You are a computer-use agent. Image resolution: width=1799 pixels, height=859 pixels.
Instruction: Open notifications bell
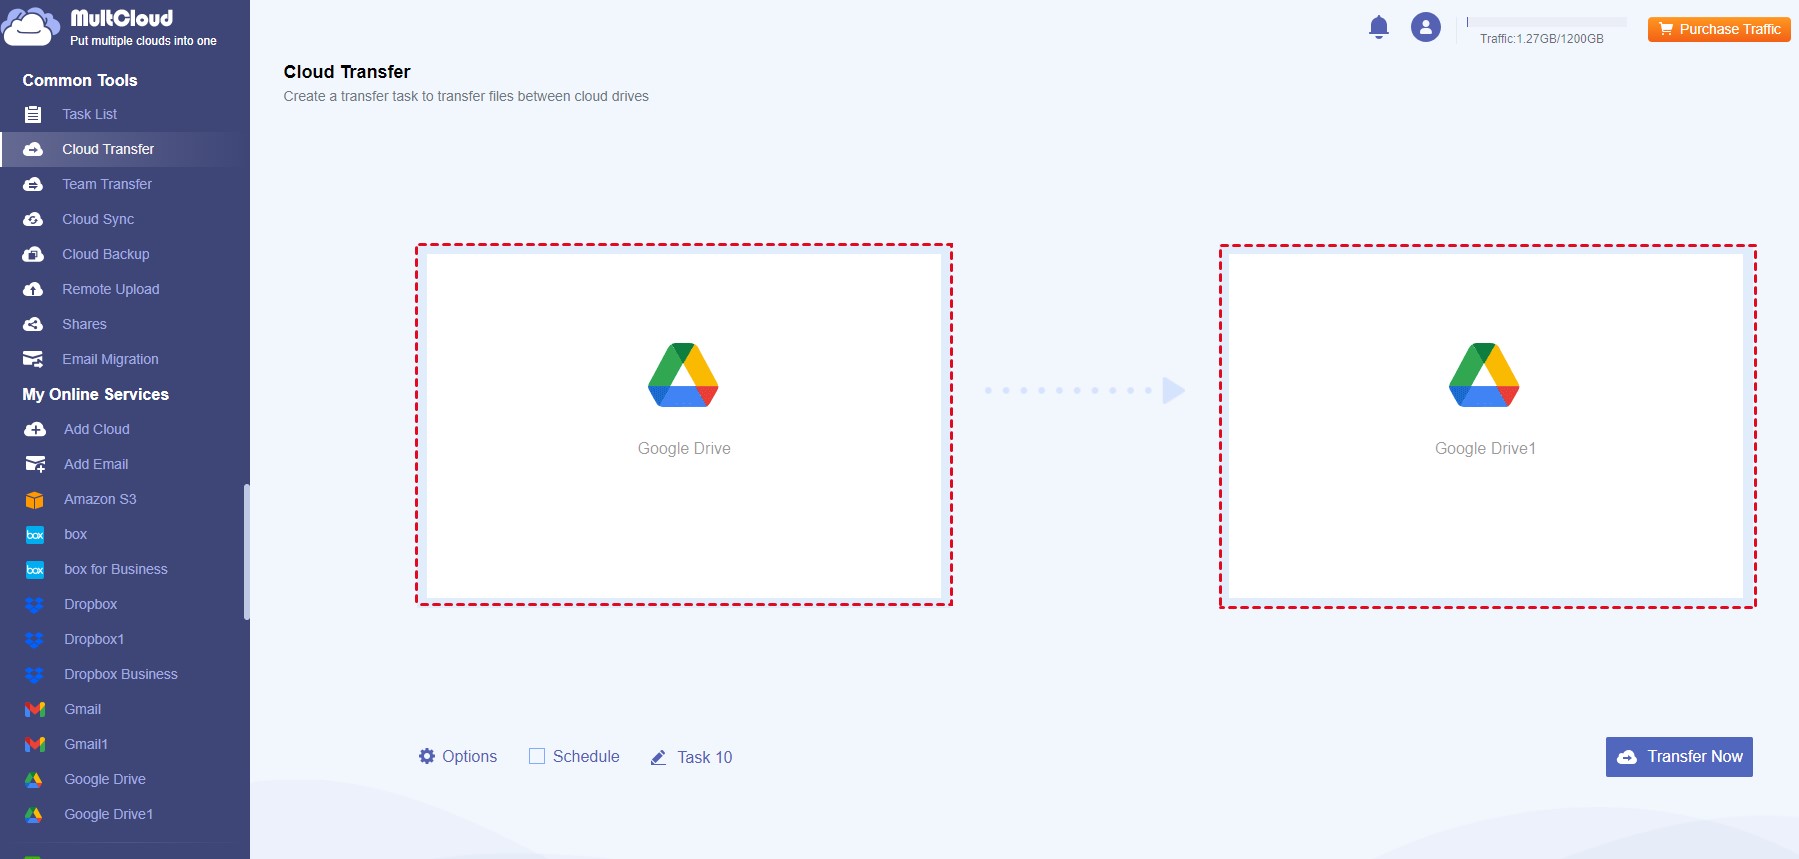tap(1379, 27)
